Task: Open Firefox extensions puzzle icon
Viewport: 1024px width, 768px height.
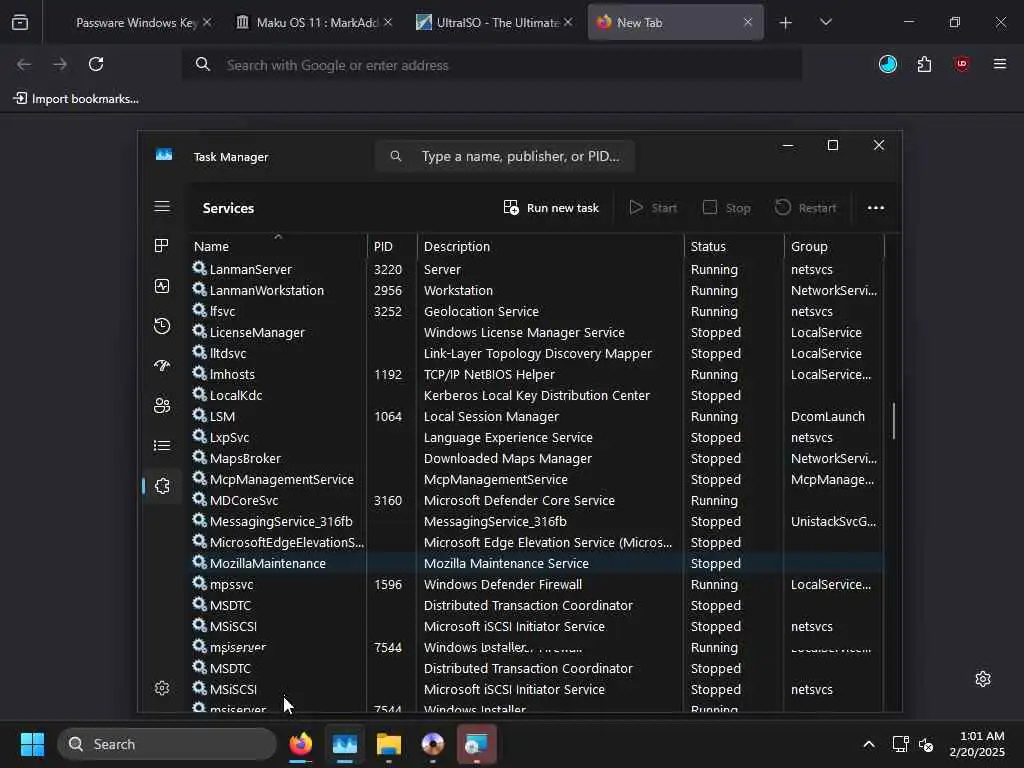Action: click(924, 64)
